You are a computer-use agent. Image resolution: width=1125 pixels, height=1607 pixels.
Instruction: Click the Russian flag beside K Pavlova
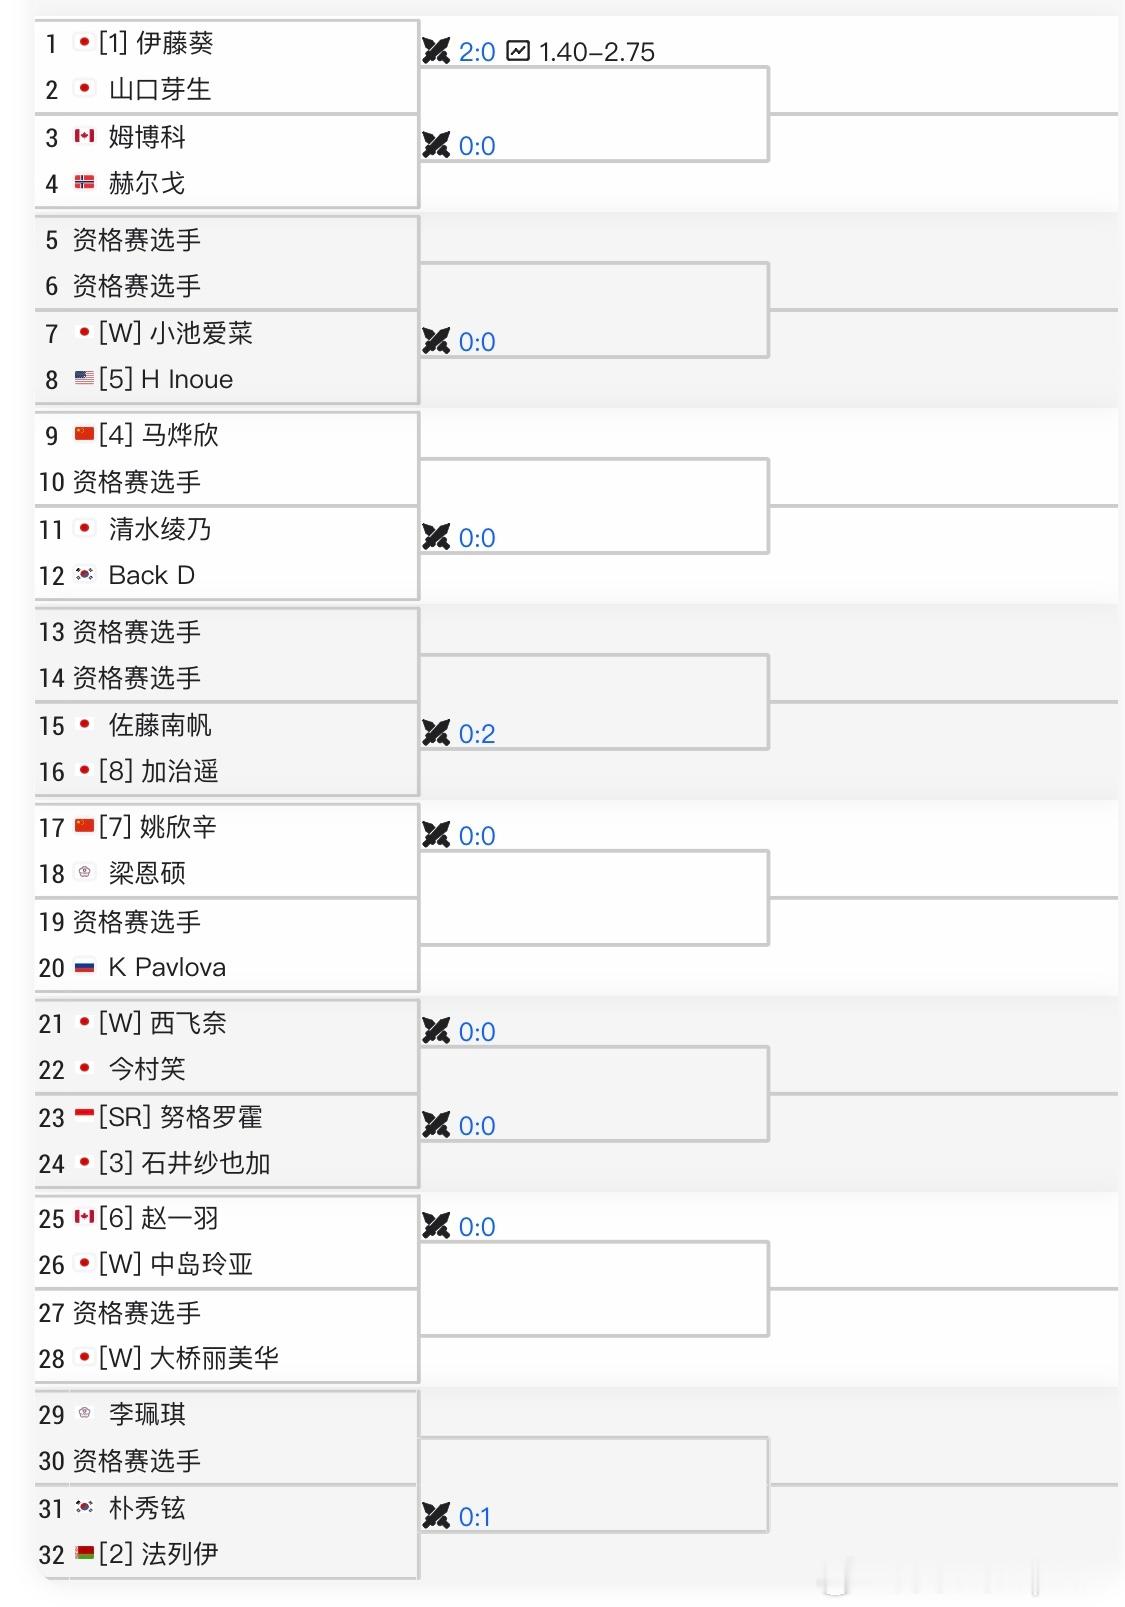coord(85,967)
